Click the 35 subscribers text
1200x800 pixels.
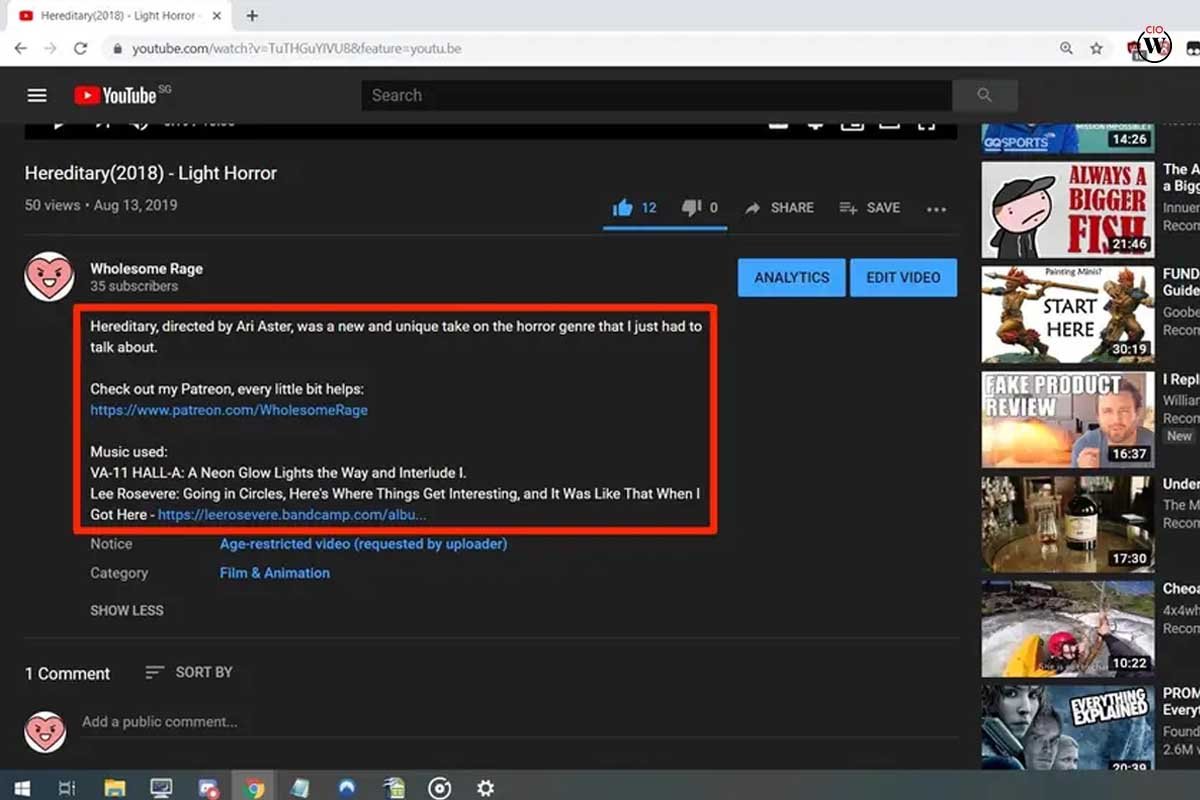click(x=134, y=286)
